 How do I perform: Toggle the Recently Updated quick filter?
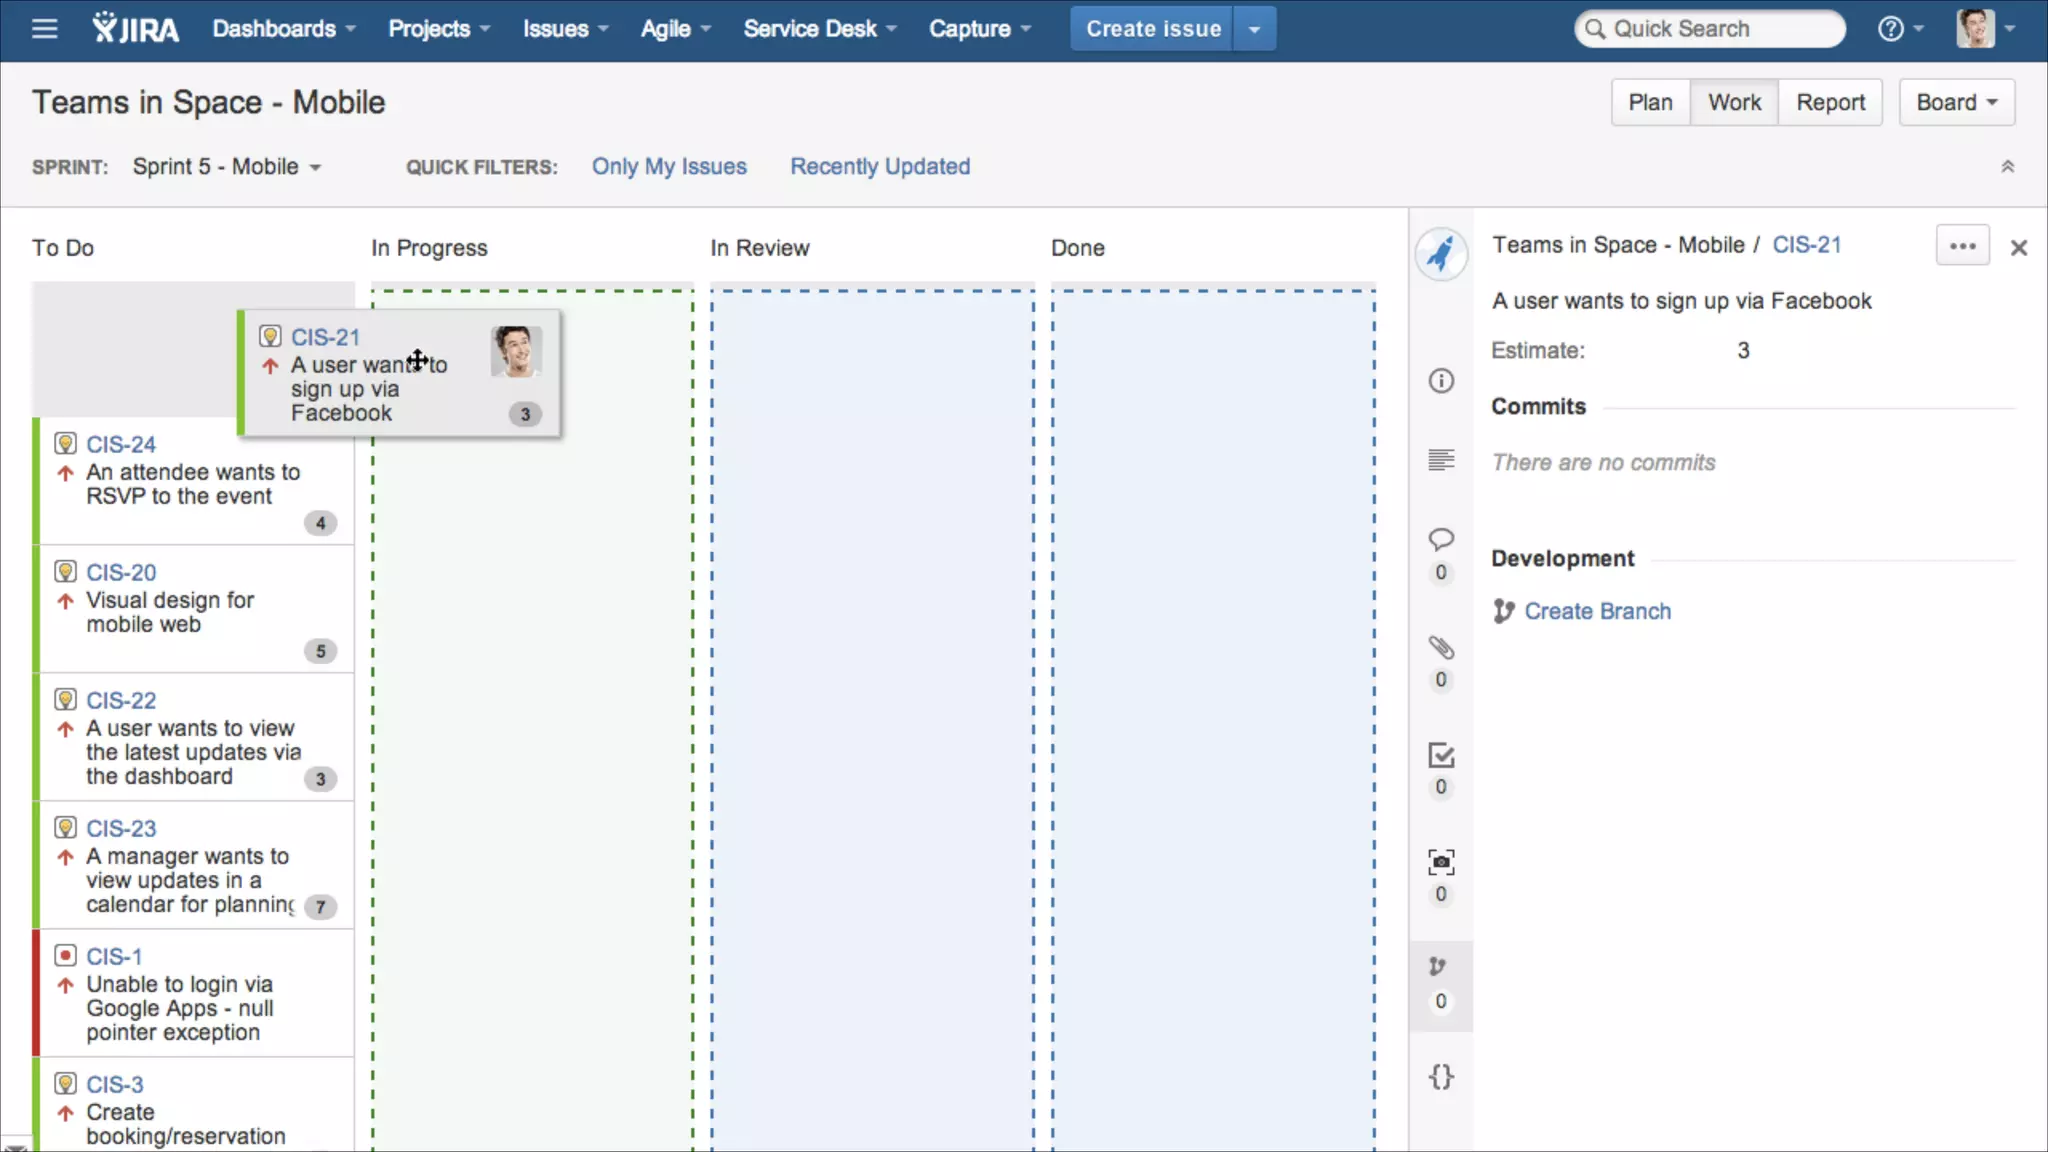tap(880, 167)
